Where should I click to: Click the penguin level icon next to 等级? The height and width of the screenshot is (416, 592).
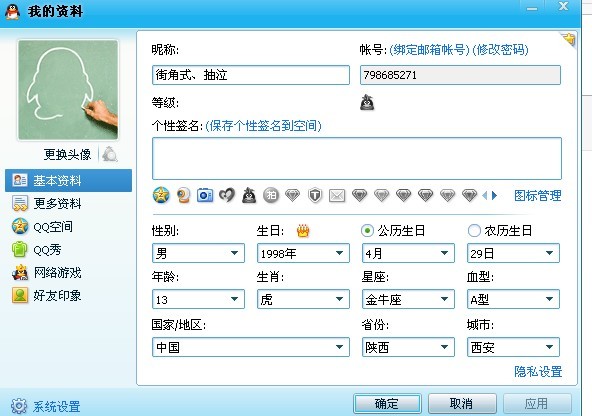point(367,103)
